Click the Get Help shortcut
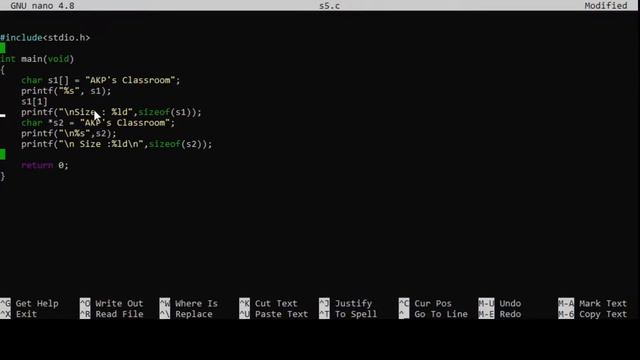The image size is (640, 360). point(29,304)
